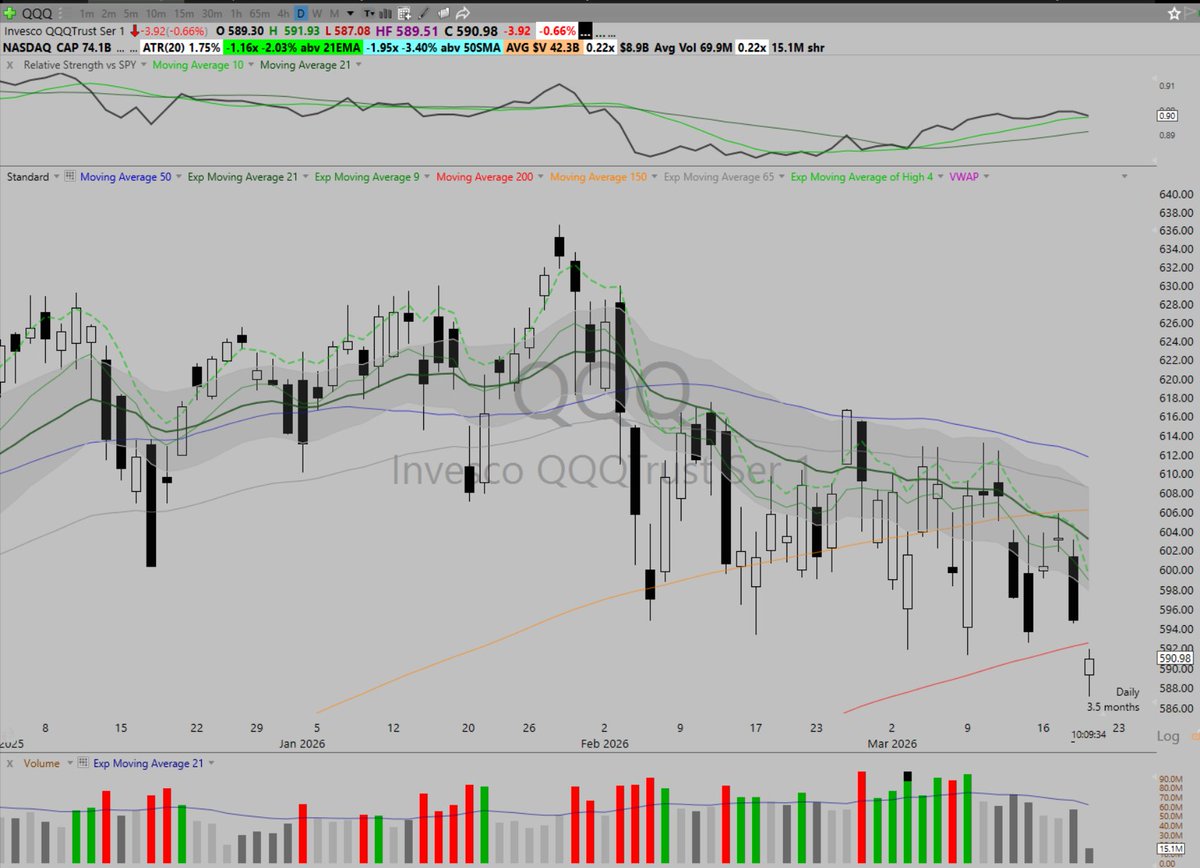The width and height of the screenshot is (1200, 868).
Task: Click the share arrow icon
Action: 463,13
